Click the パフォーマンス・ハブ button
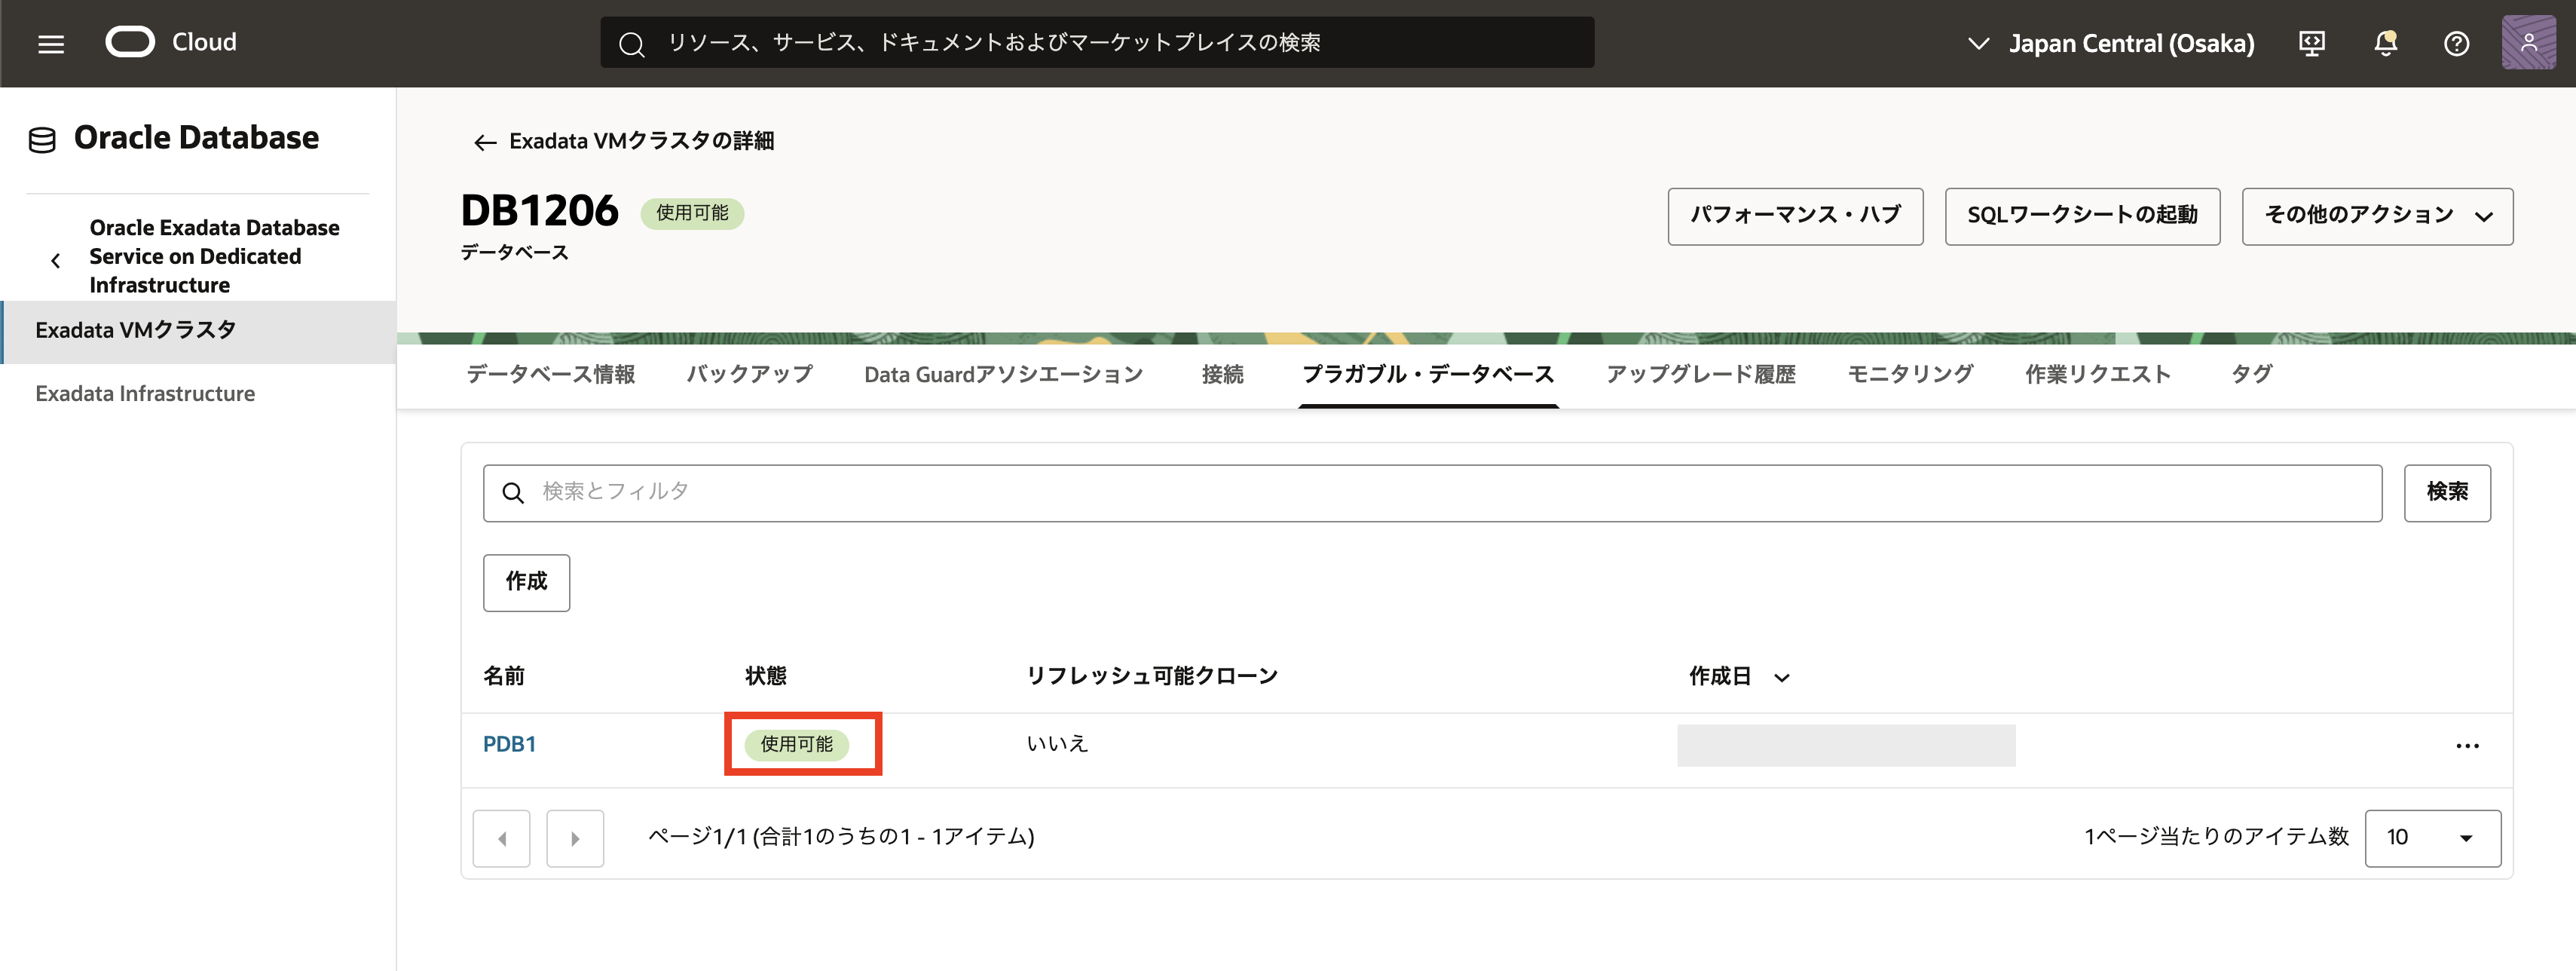 pos(1795,216)
